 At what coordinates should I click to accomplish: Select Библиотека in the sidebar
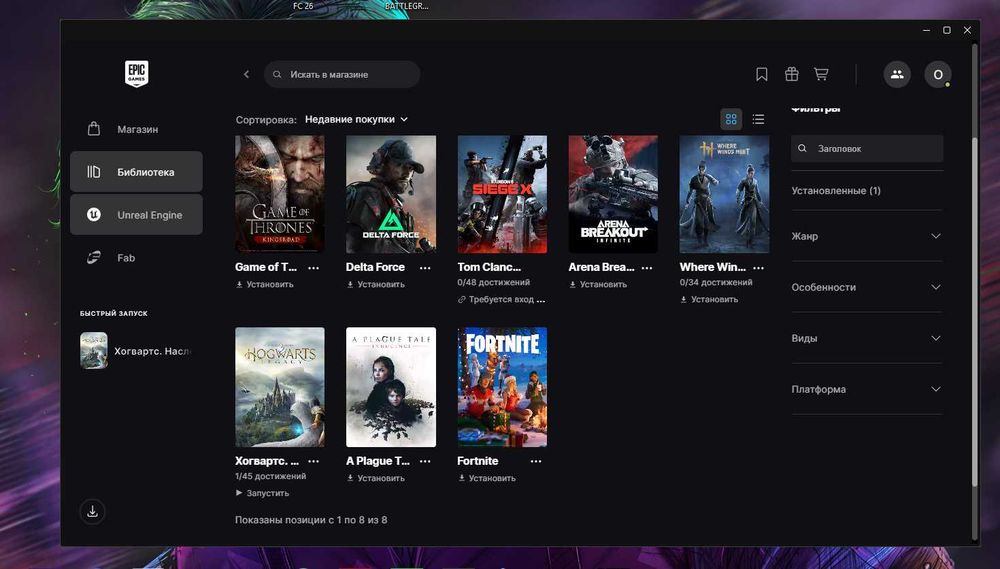[136, 172]
